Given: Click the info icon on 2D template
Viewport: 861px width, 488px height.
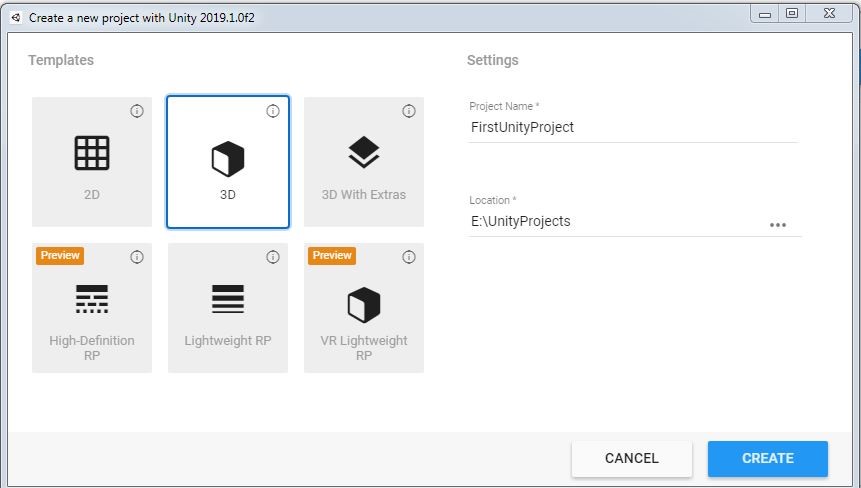Looking at the screenshot, I should (x=137, y=111).
